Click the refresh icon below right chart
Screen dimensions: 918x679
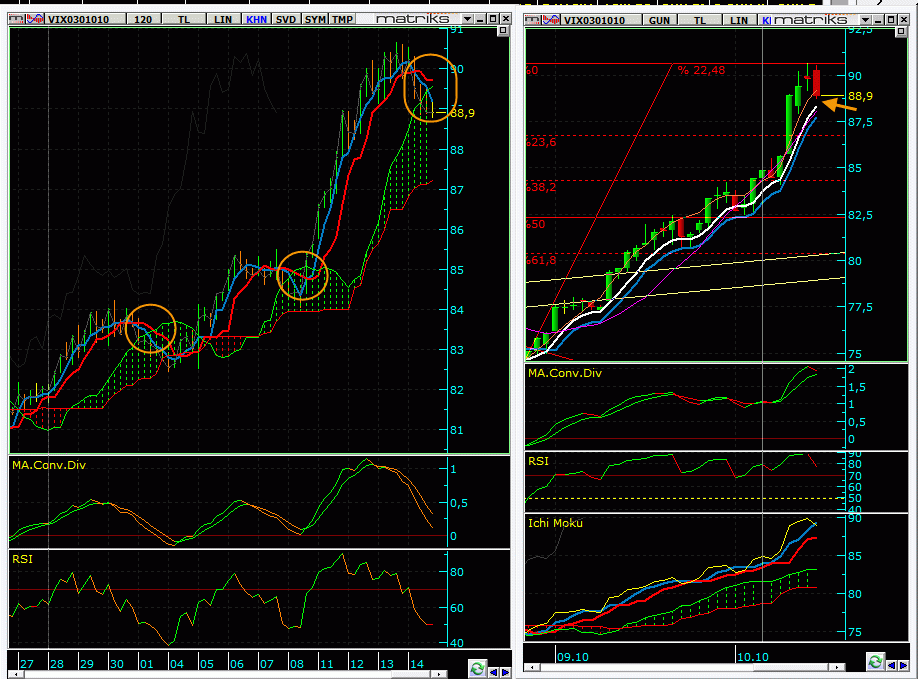click(x=875, y=662)
